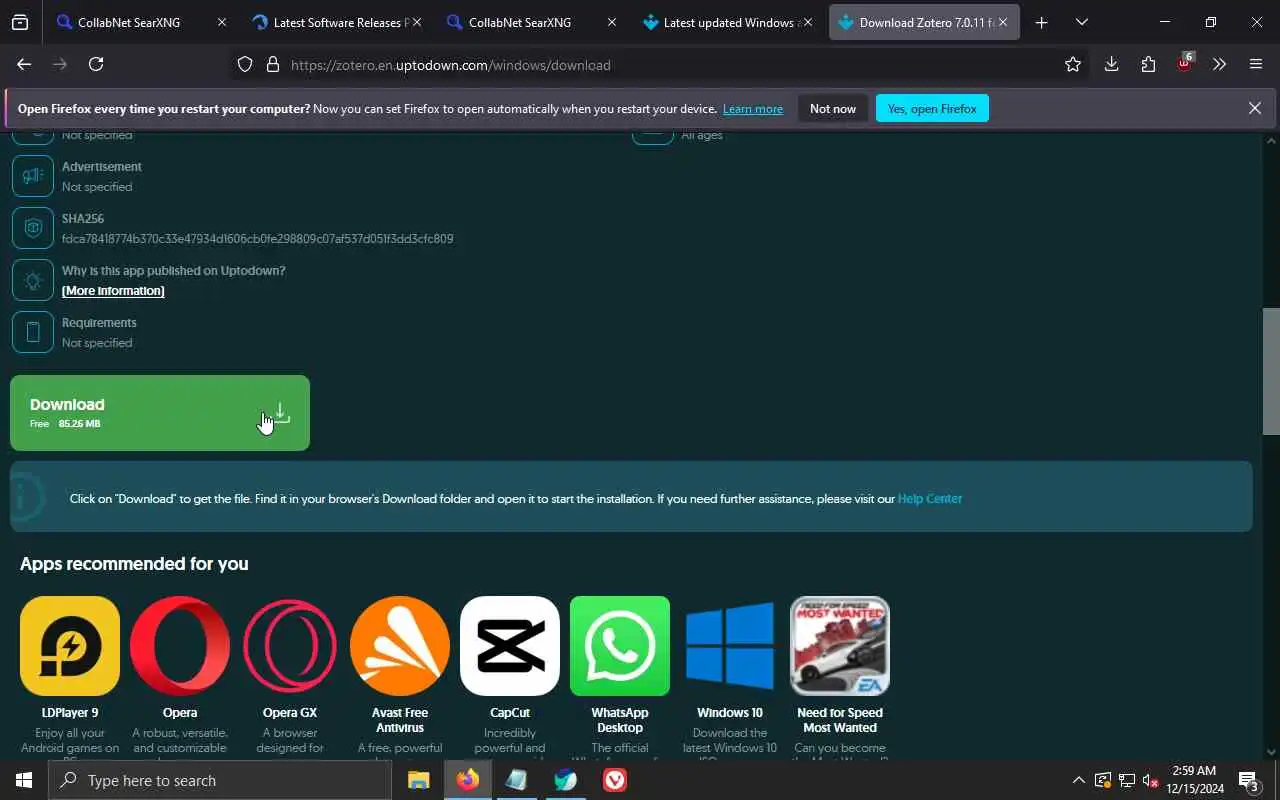Click the taskbar search box
Screen dimensions: 1280x800
coord(220,780)
